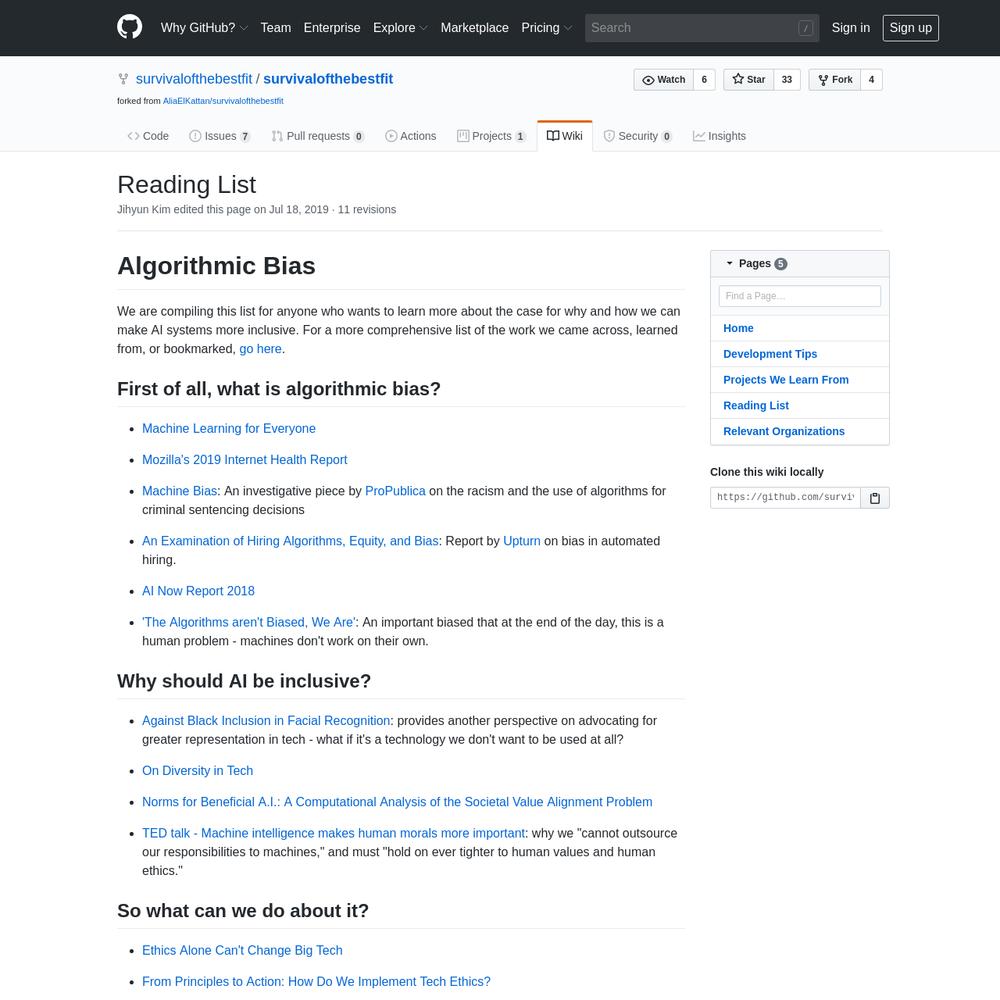Switch to the Actions tab
This screenshot has width=1000, height=1000.
point(411,136)
